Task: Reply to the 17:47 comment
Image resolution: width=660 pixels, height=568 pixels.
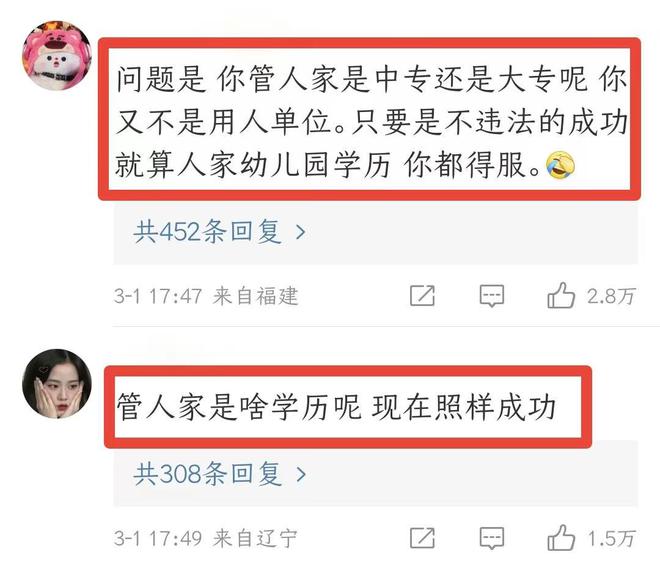Action: coord(492,296)
